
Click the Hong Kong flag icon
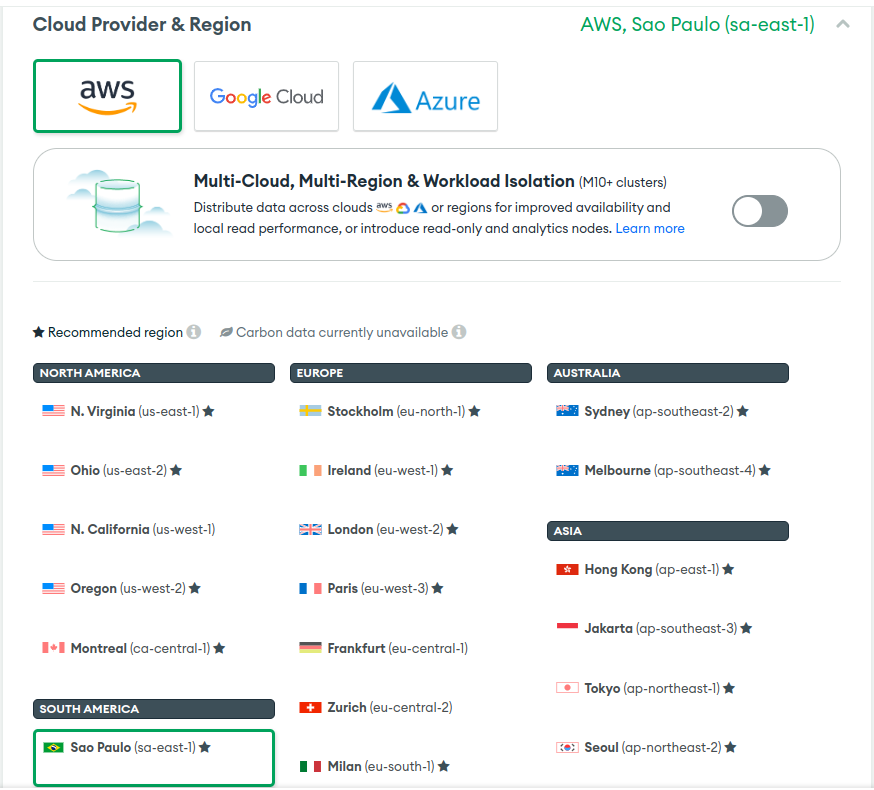[567, 569]
